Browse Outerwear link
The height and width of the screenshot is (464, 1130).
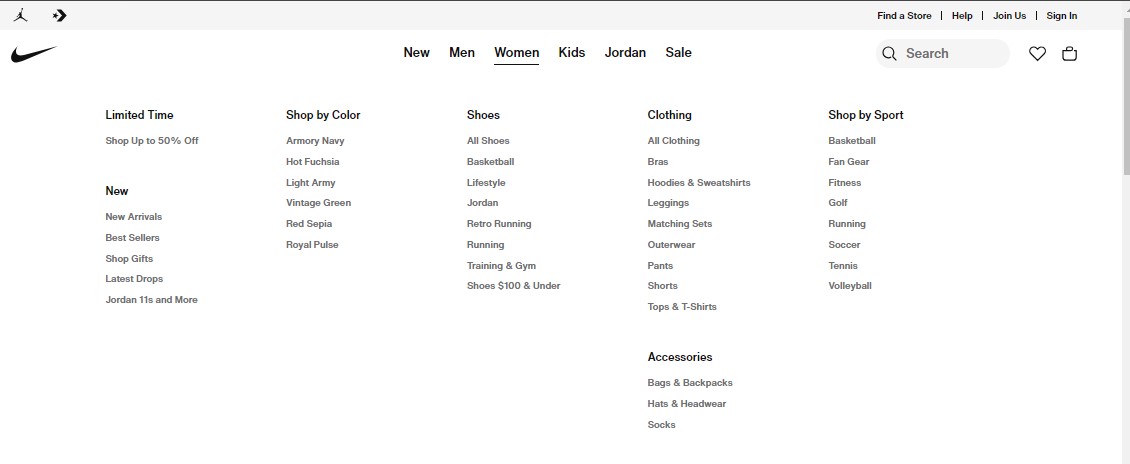point(671,245)
